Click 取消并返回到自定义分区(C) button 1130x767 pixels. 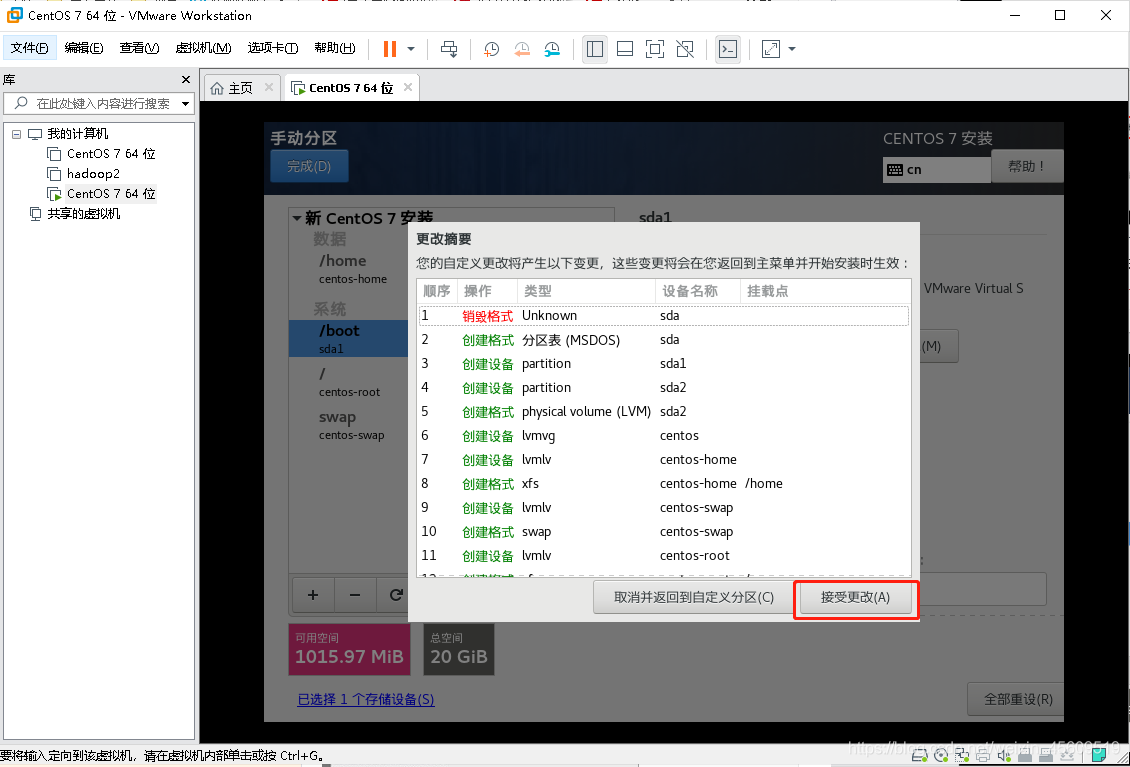[x=693, y=598]
